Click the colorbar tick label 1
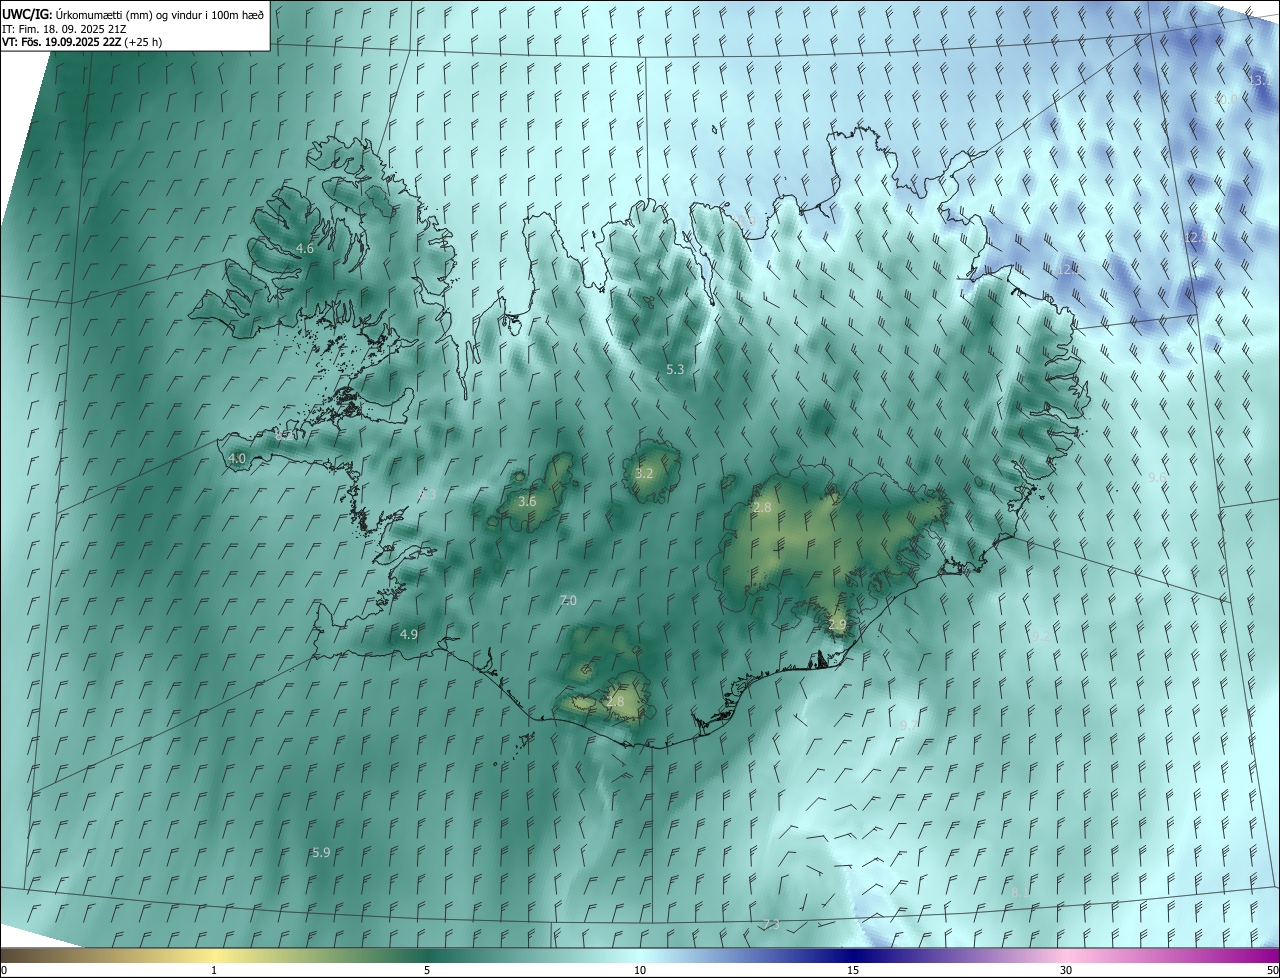The image size is (1280, 978). (x=214, y=970)
